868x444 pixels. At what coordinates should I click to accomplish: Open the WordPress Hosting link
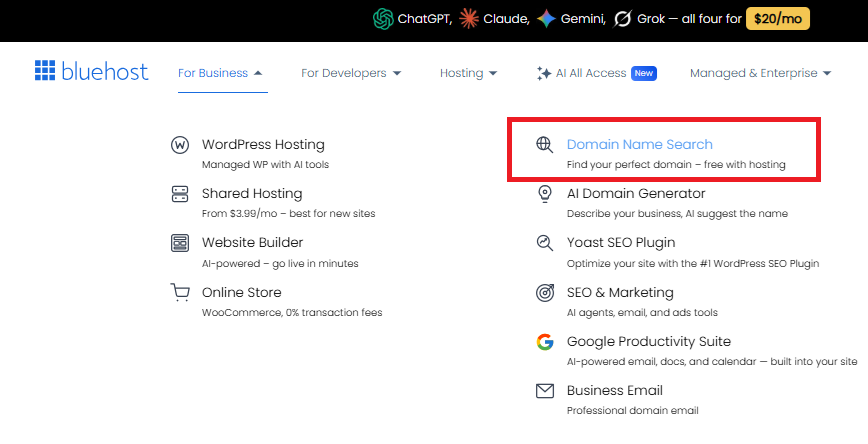(x=263, y=144)
